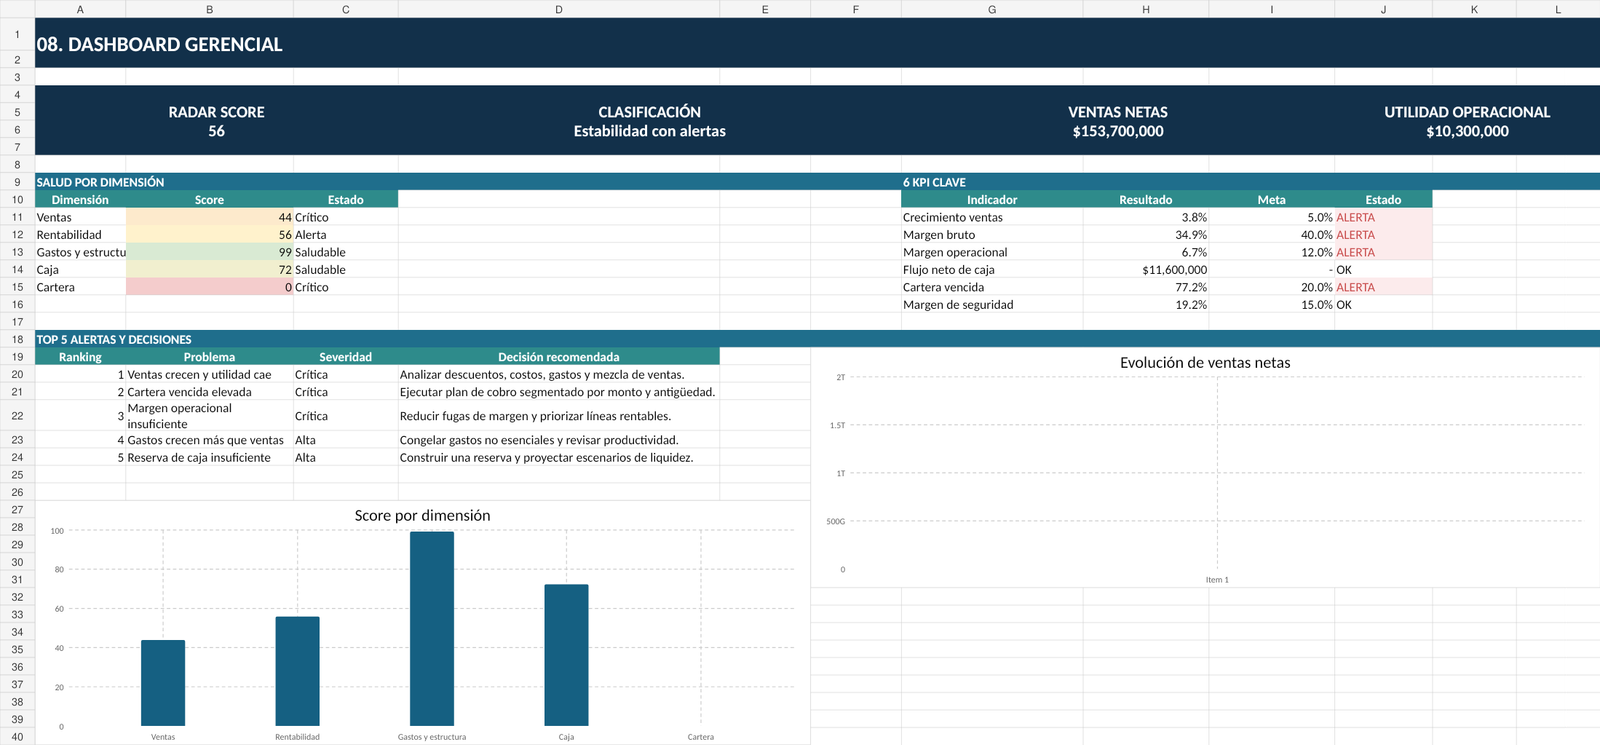Image resolution: width=1600 pixels, height=745 pixels.
Task: Select 'Margen operacional insuficiente' cell
Action: 209,416
